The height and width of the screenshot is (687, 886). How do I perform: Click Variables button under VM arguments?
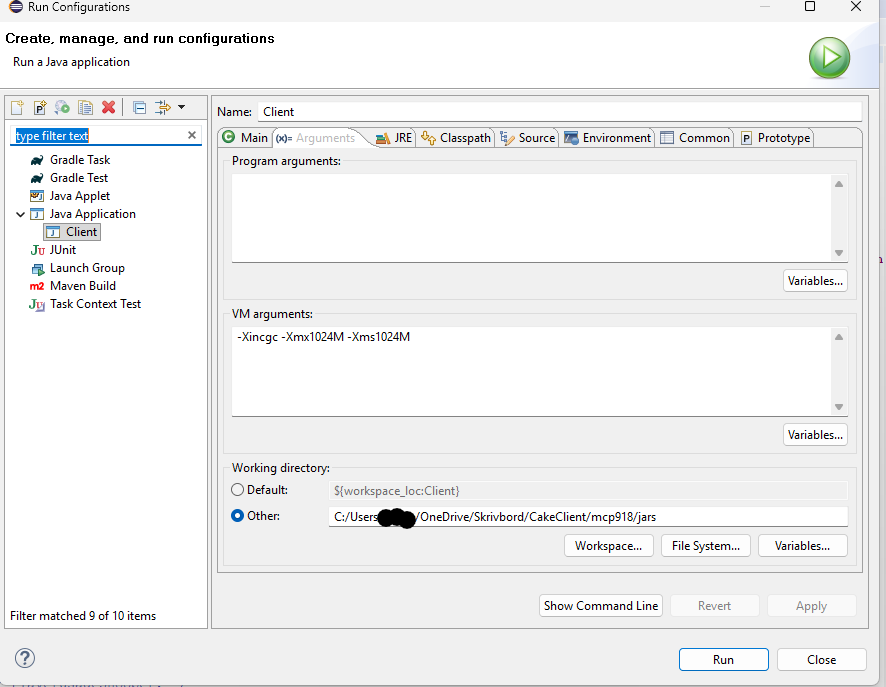(x=815, y=435)
